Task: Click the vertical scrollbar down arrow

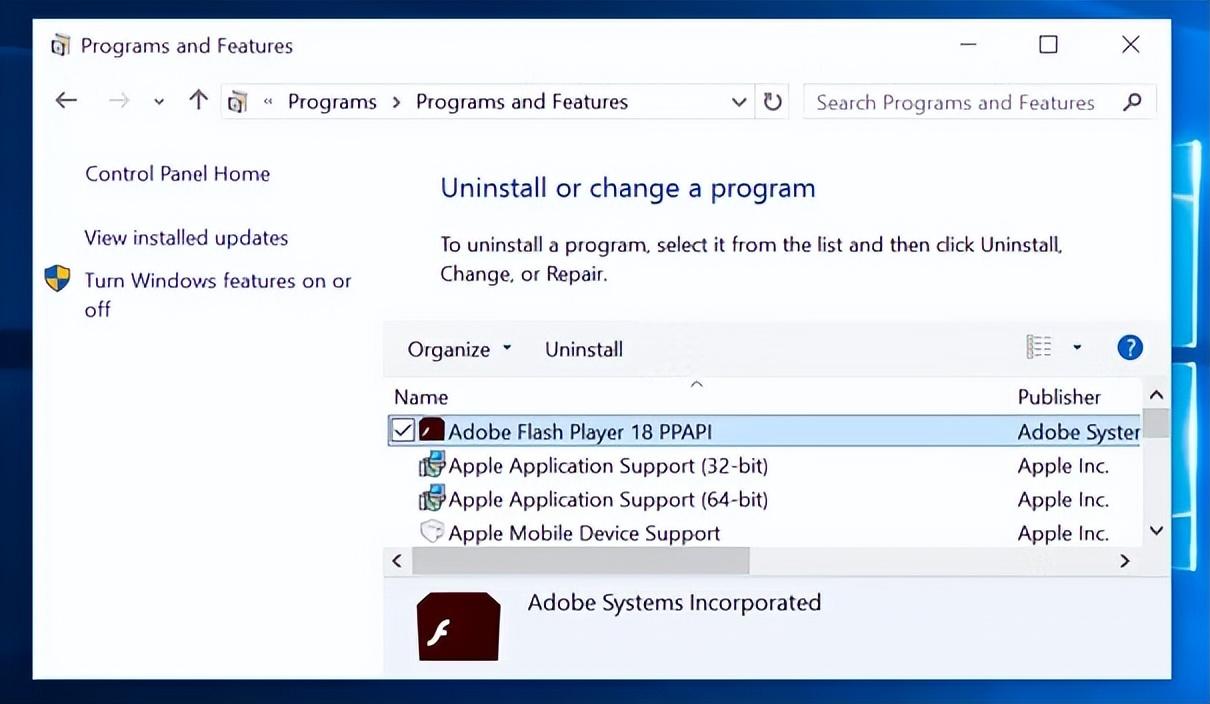Action: (x=1156, y=531)
